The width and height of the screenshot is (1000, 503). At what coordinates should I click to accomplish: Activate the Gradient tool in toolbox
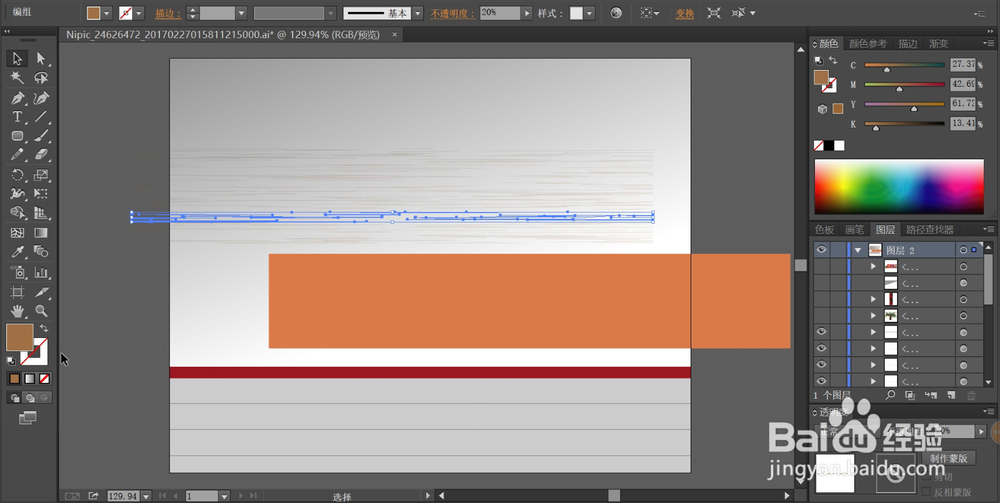coord(41,233)
